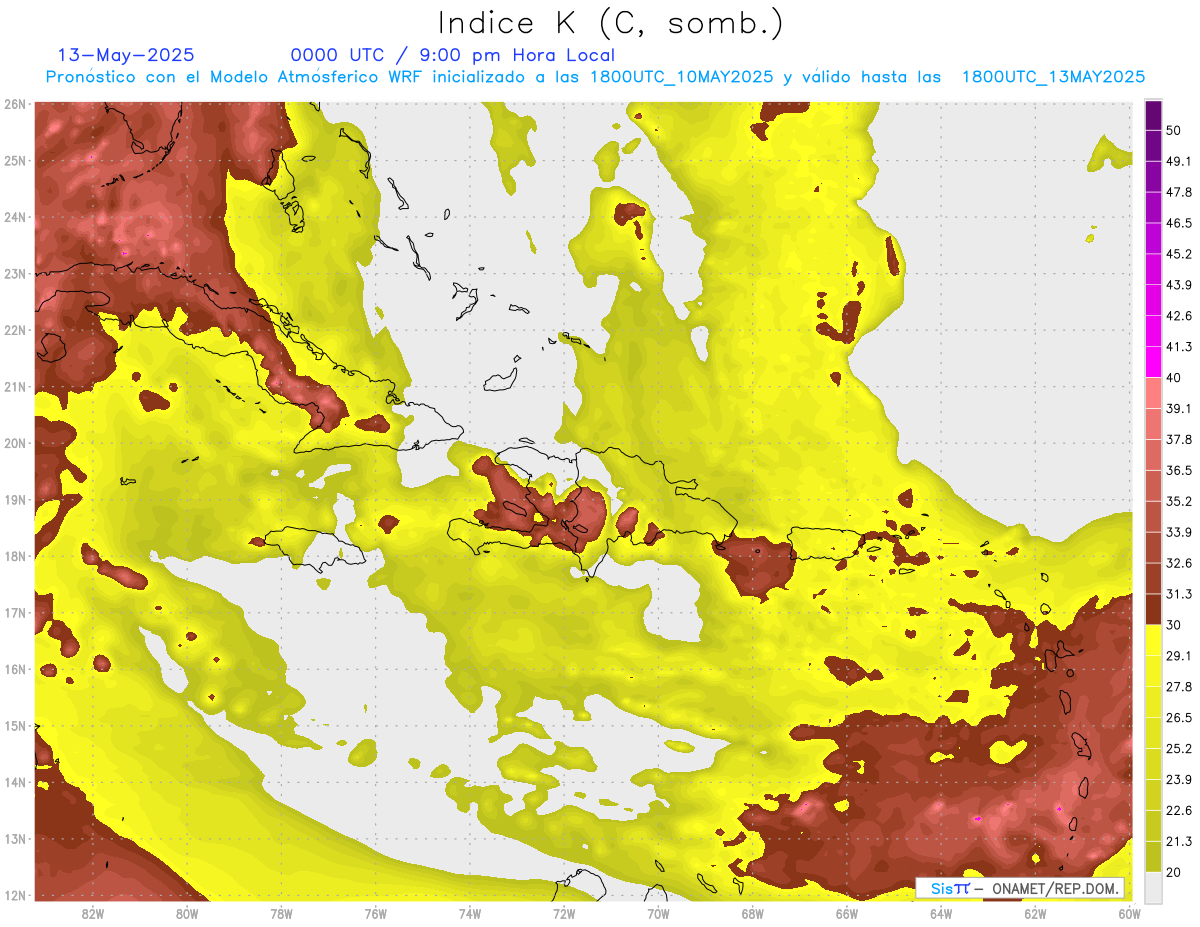Click longitude label 80W
This screenshot has height=927, width=1200.
[x=186, y=914]
